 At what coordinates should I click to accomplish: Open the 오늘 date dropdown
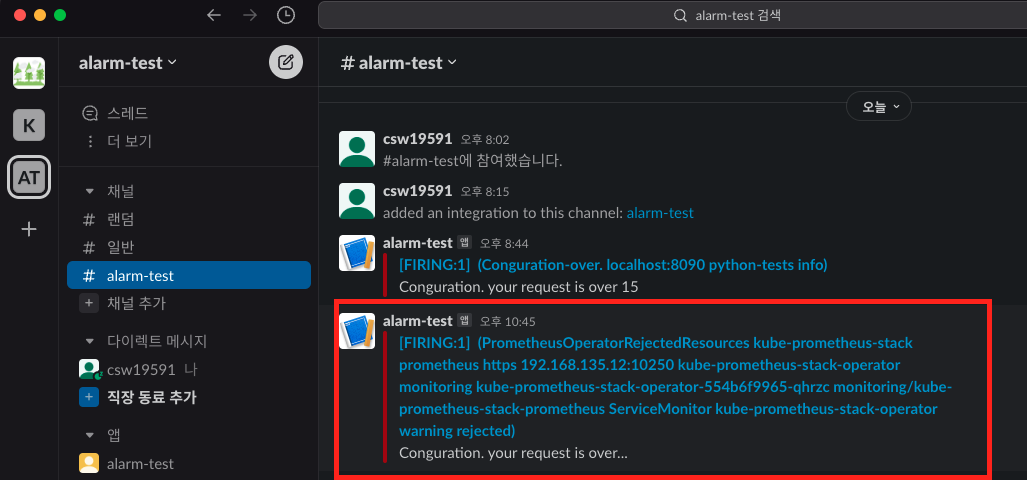pos(878,106)
